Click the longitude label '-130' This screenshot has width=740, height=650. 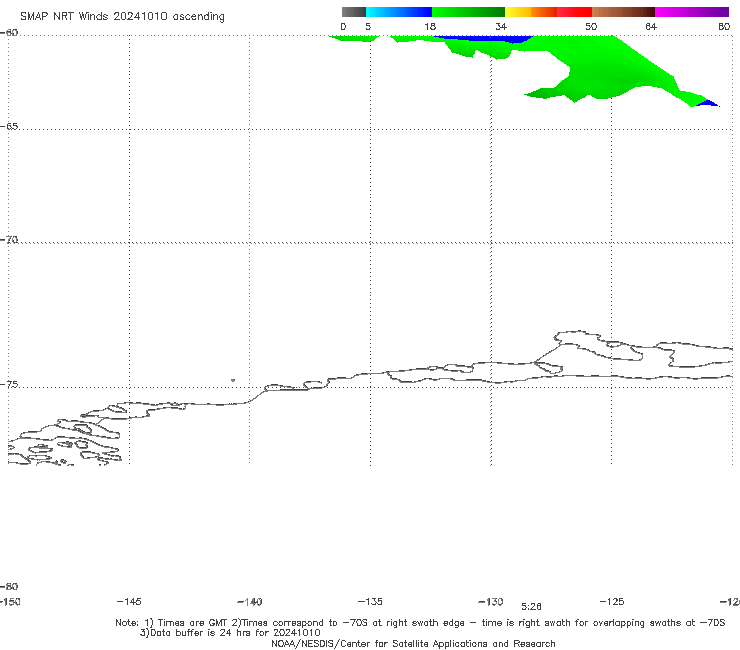pos(491,601)
